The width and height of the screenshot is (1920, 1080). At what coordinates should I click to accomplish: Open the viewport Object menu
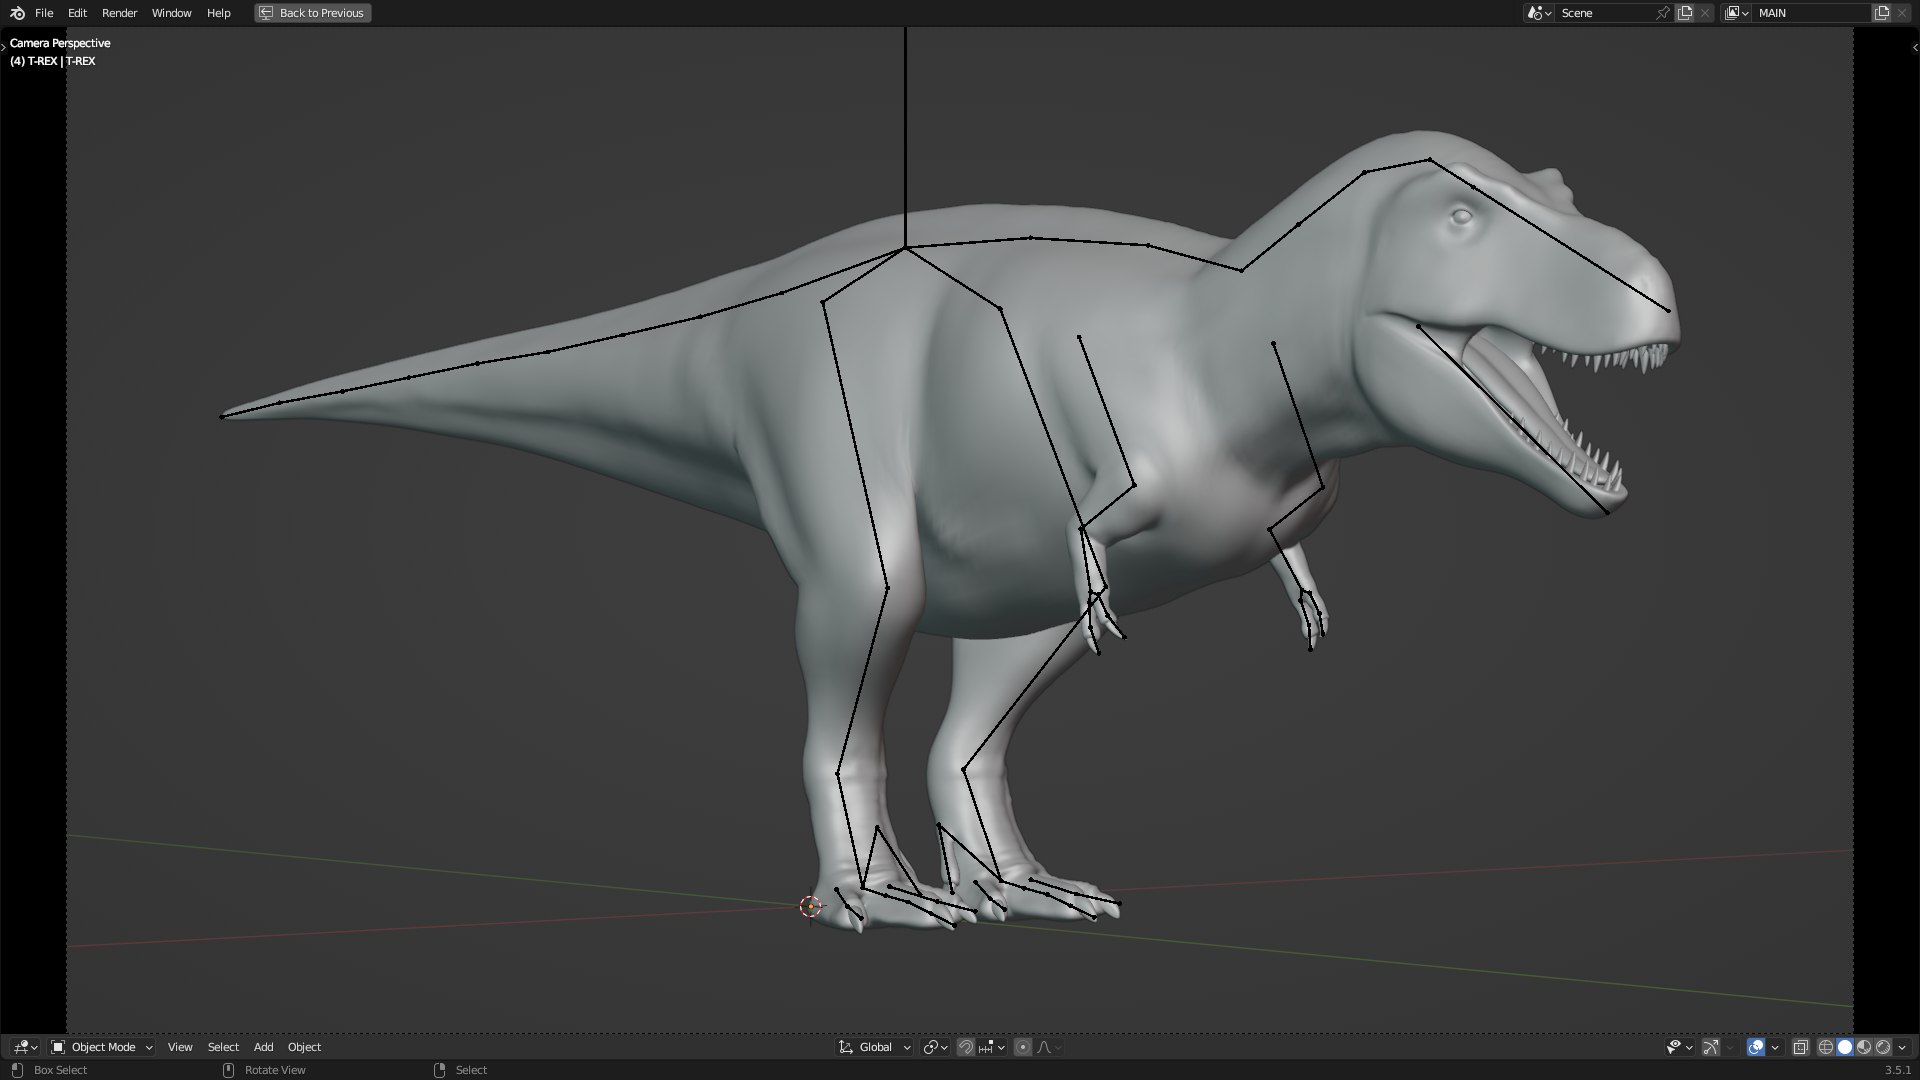[304, 1047]
